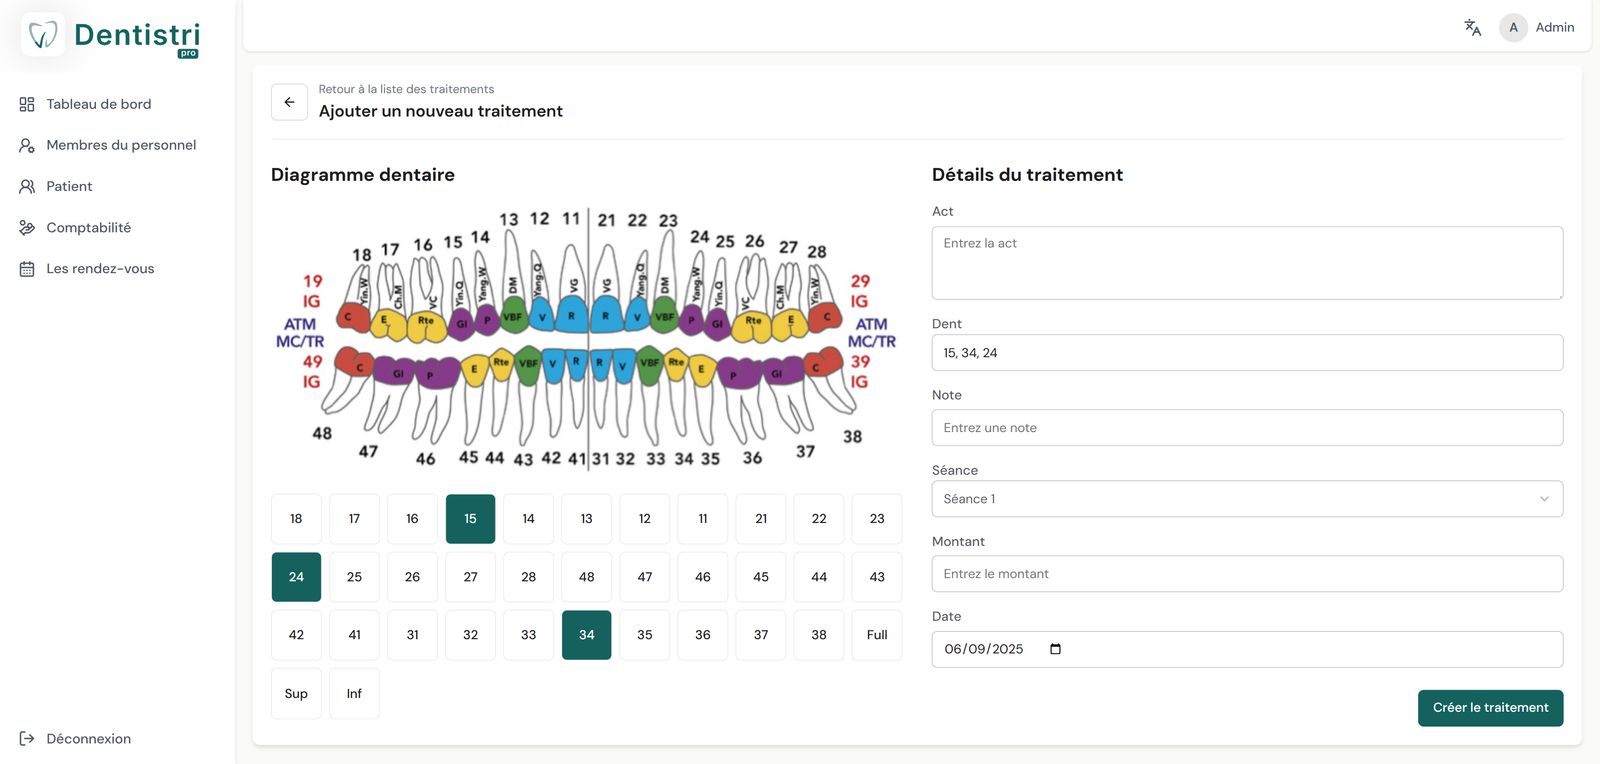Viewport: 1600px width, 764px height.
Task: Open Tableau de bord menu item
Action: pyautogui.click(x=99, y=104)
